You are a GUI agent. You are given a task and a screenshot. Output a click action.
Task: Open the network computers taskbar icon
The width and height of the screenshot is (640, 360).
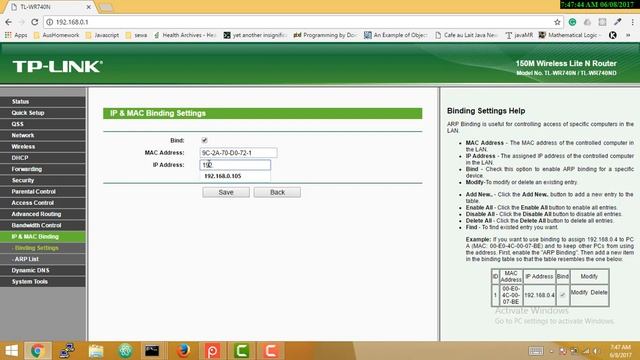[67, 351]
